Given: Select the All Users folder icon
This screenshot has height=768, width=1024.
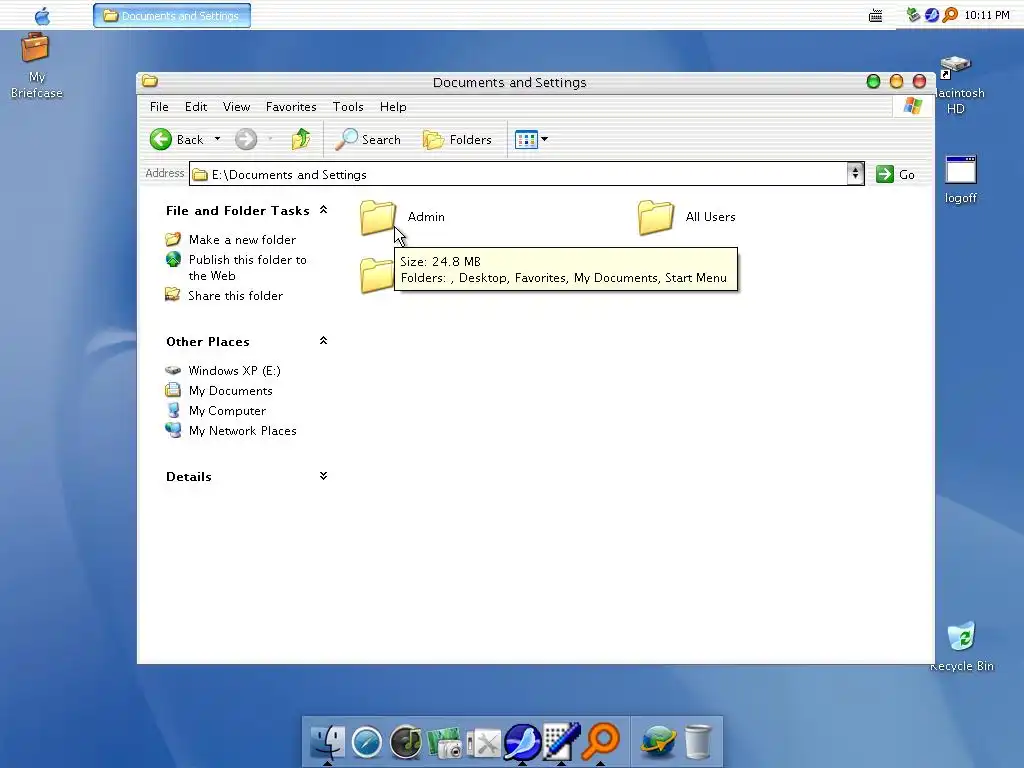Looking at the screenshot, I should coord(656,217).
